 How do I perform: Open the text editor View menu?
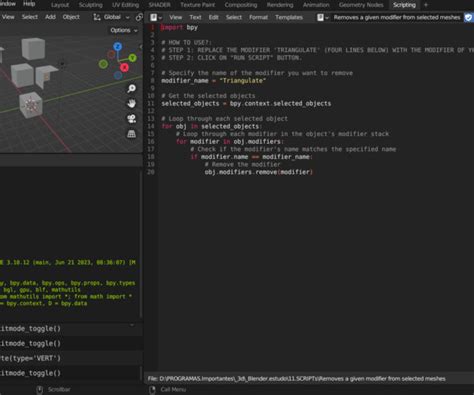(x=176, y=17)
